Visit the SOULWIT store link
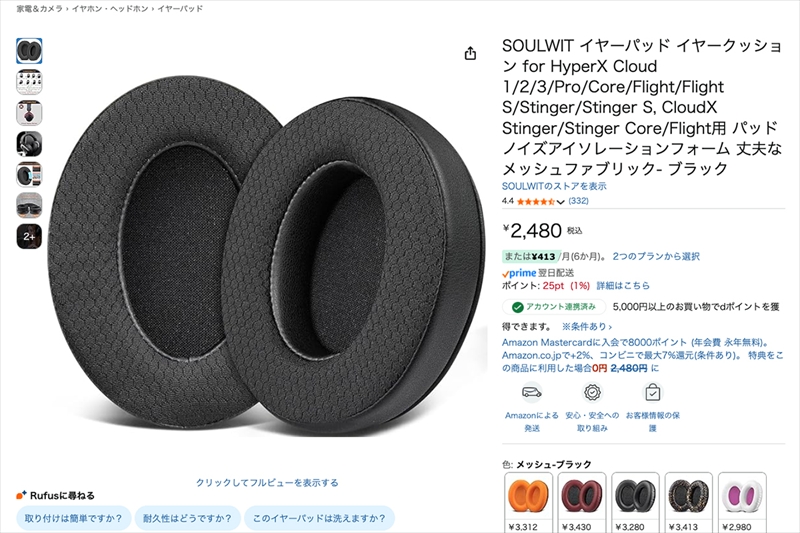 pos(554,186)
